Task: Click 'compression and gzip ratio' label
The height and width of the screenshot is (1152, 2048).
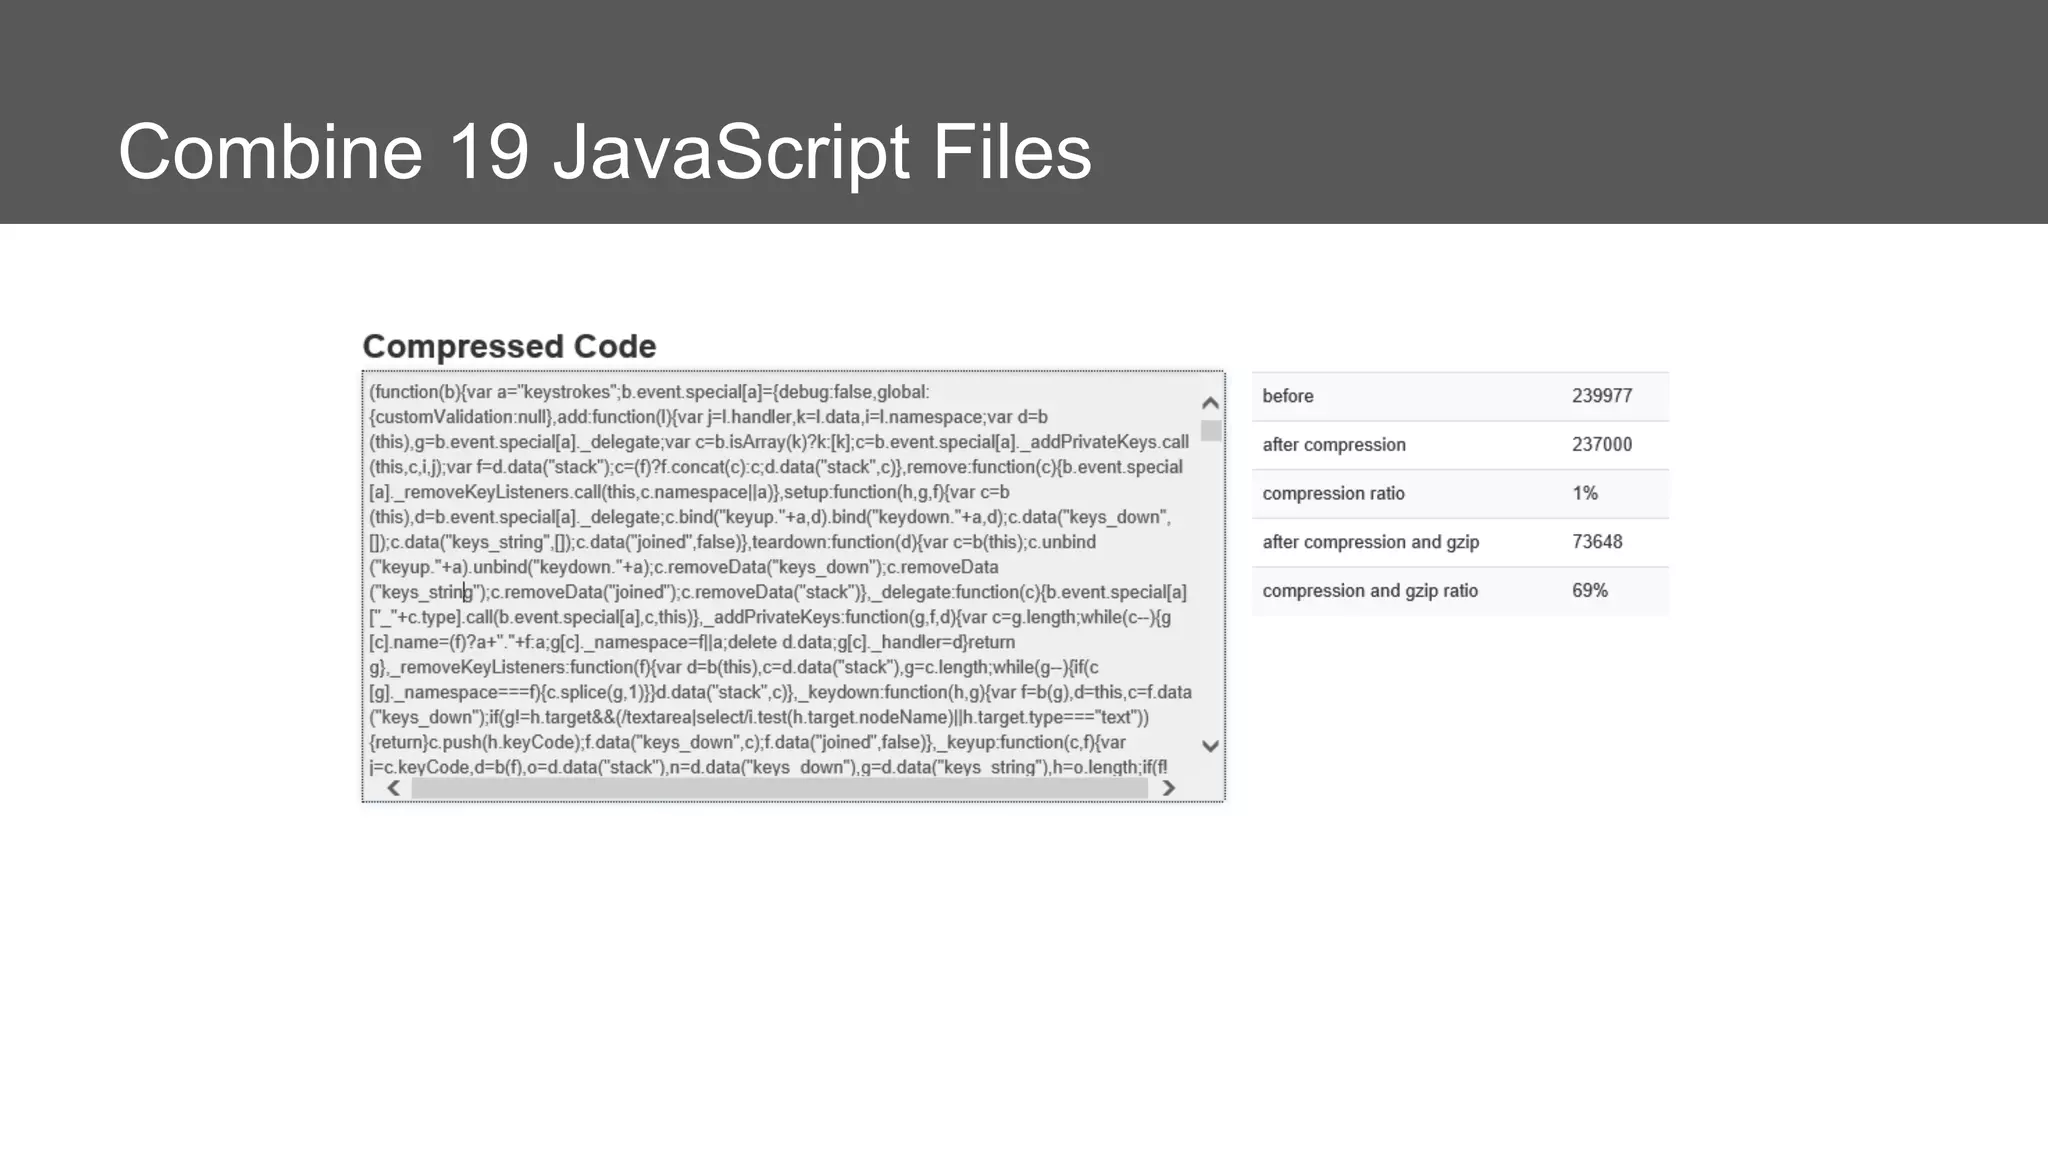Action: point(1370,591)
